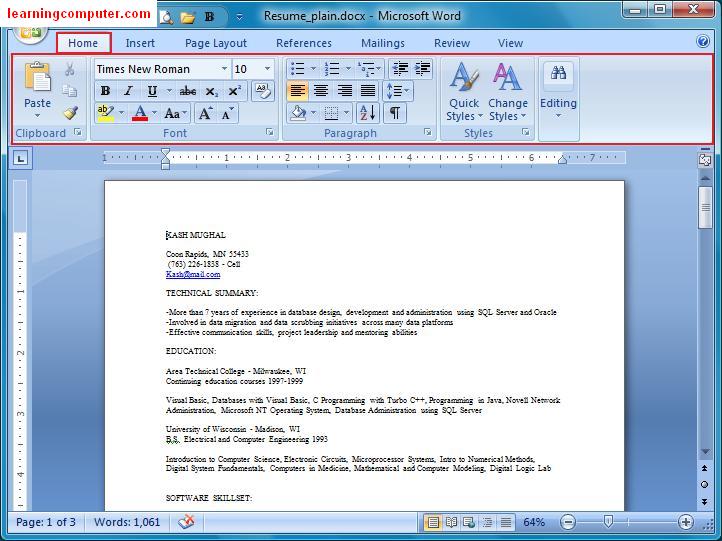Switch to Print Layout view
This screenshot has height=541, width=722.
(432, 522)
